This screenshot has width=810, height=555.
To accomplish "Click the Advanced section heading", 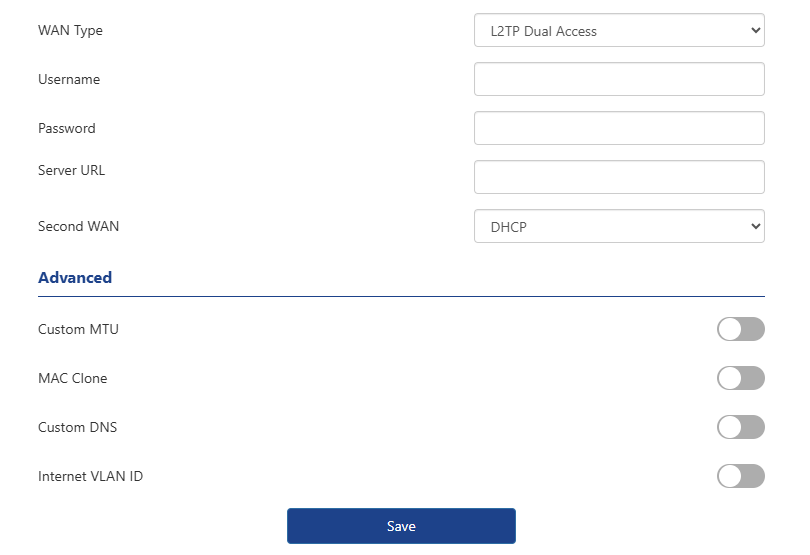I will click(x=75, y=278).
